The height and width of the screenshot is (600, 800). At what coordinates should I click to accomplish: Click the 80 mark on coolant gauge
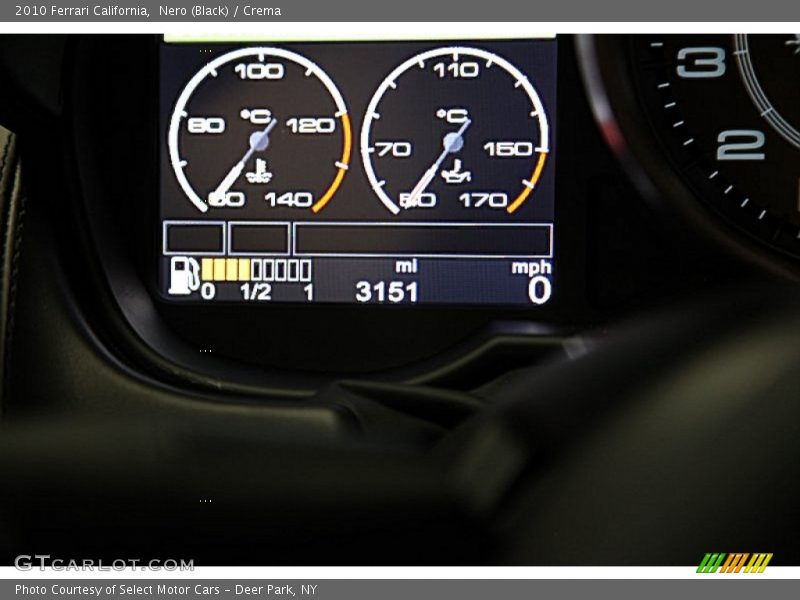click(x=206, y=126)
